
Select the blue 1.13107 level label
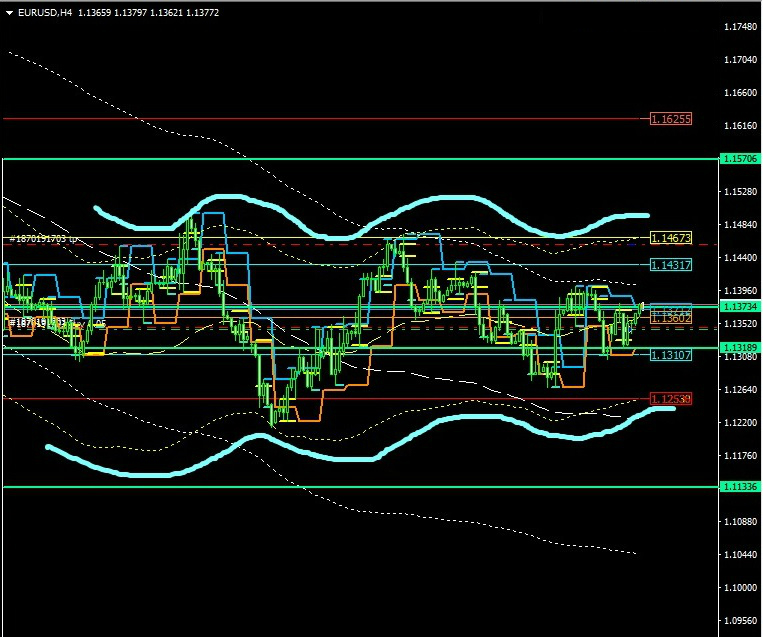pos(670,355)
